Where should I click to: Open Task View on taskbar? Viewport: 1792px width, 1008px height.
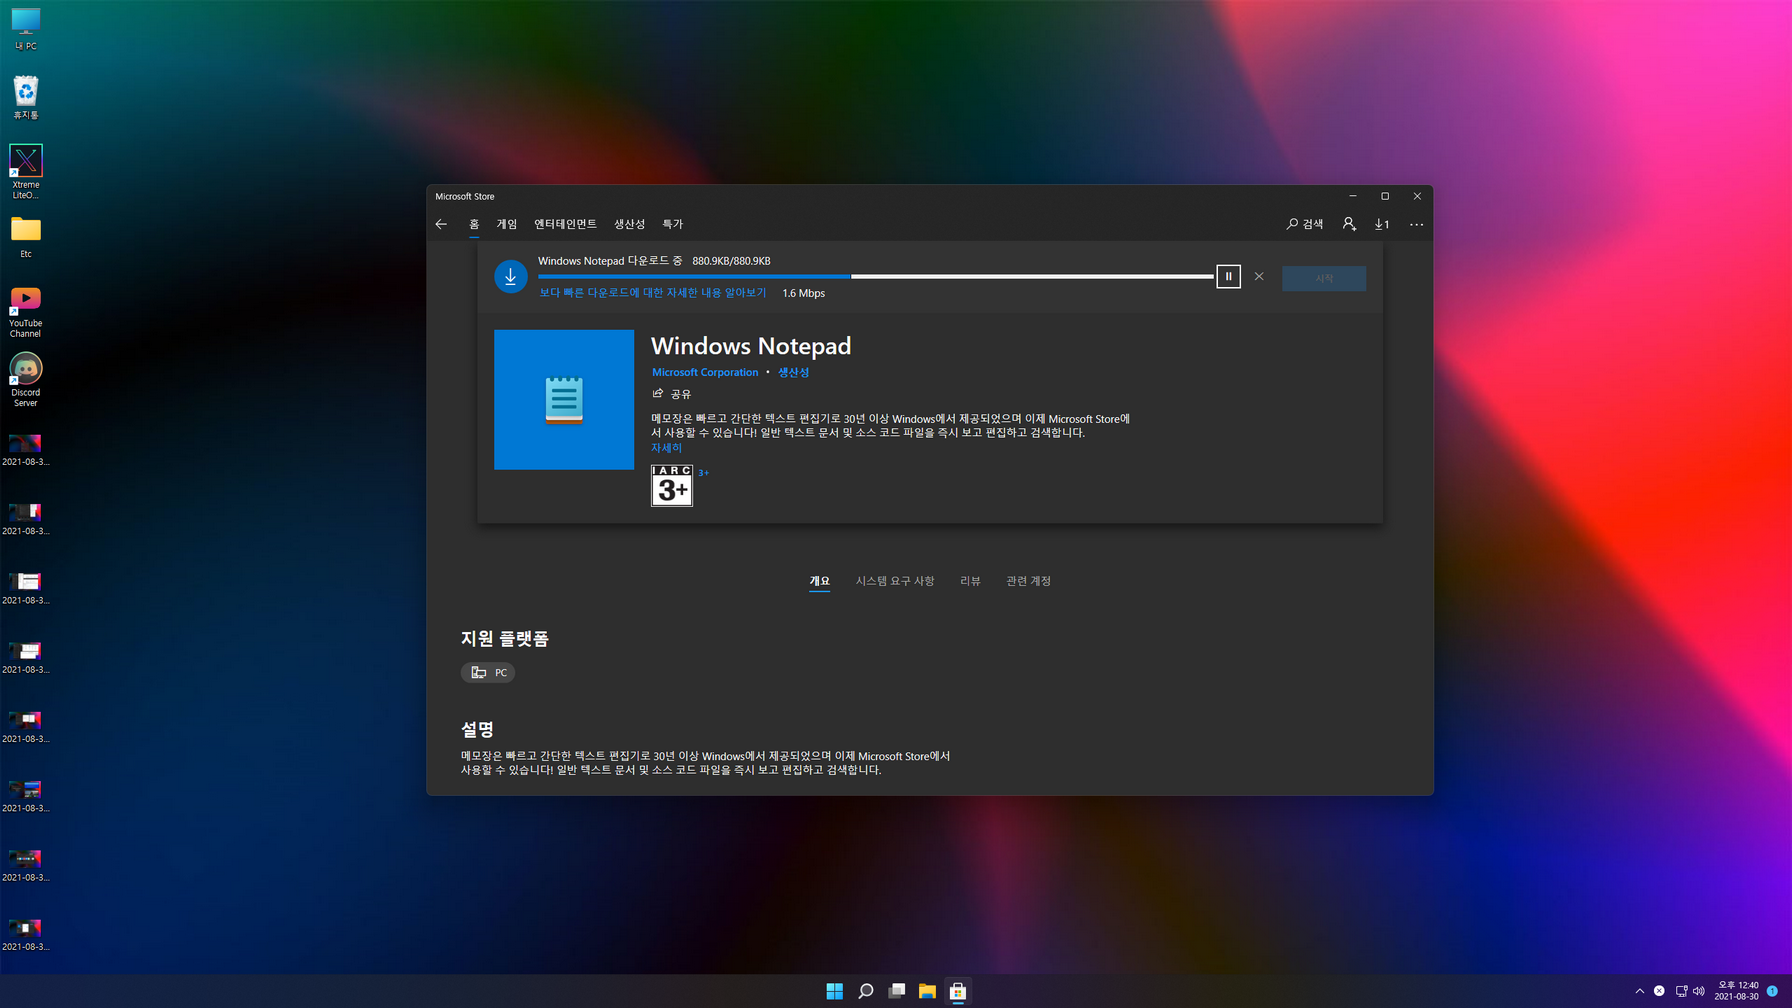(x=897, y=991)
